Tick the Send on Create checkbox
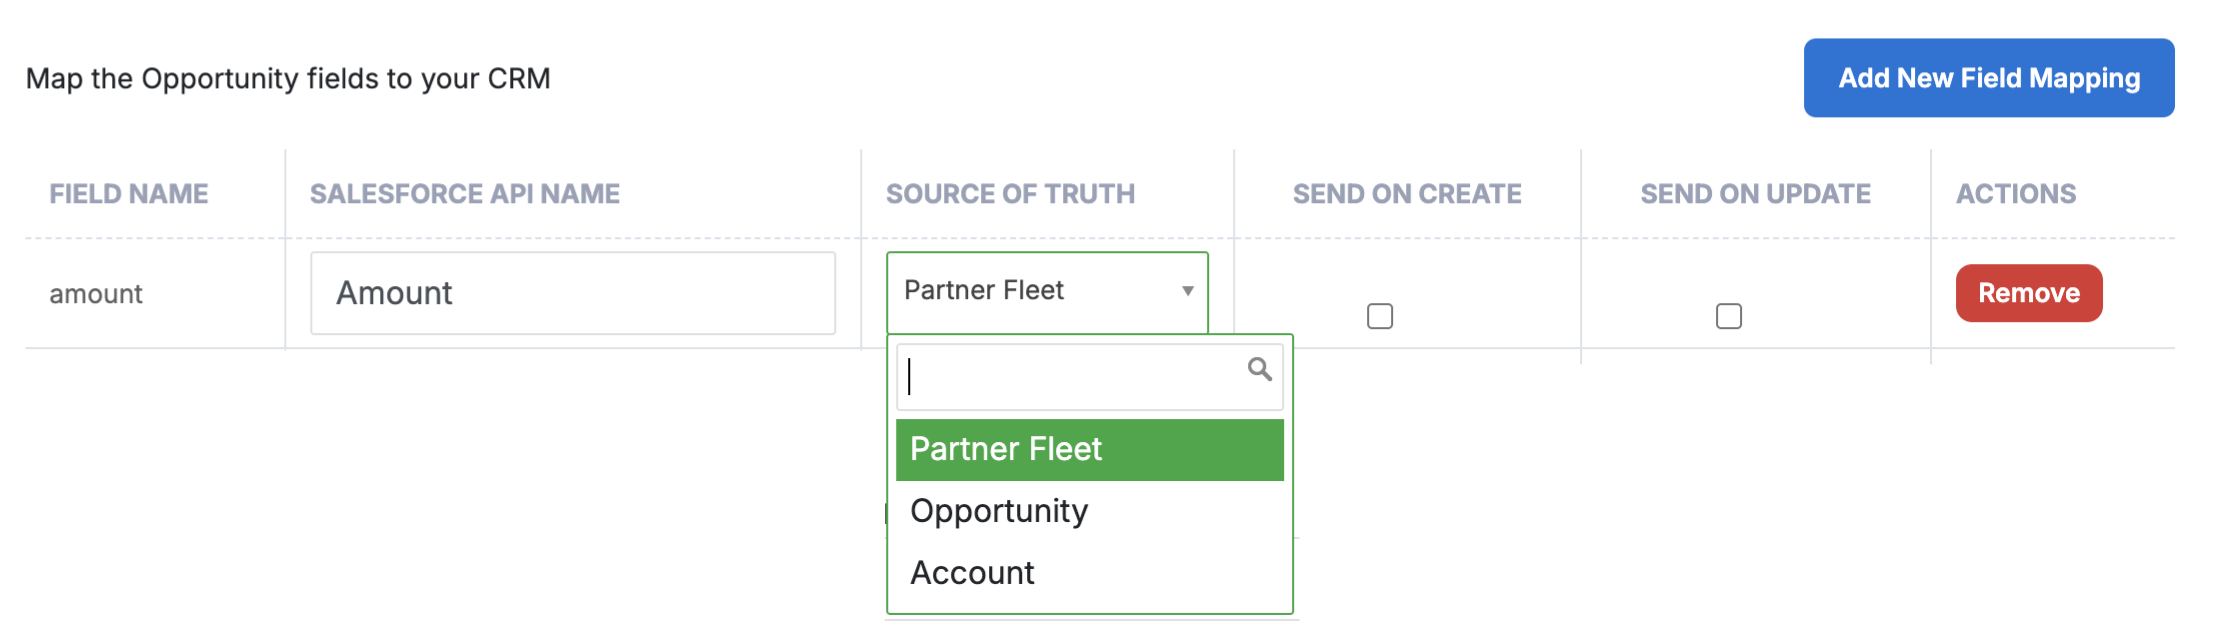 click(x=1380, y=316)
